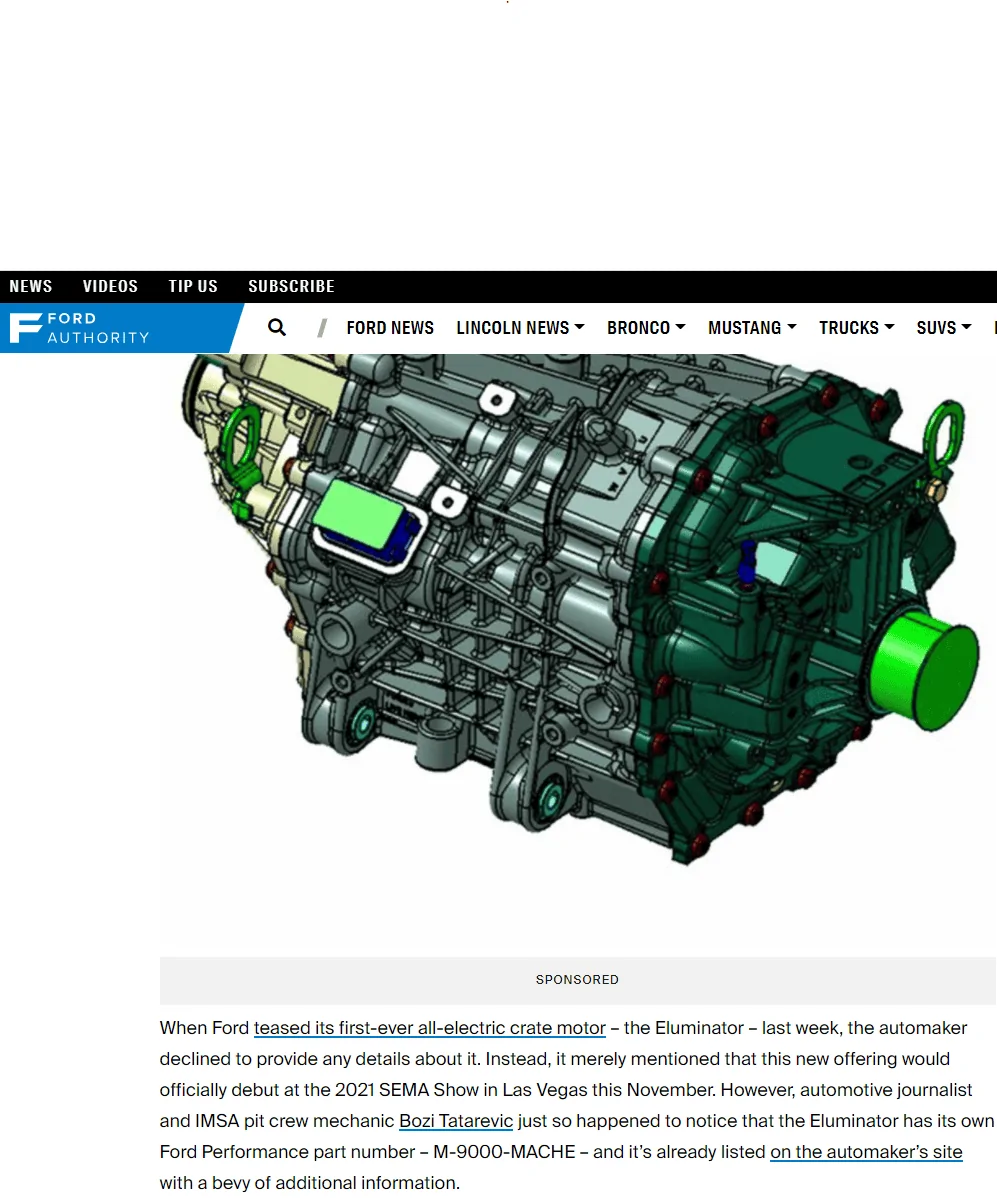The image size is (997, 1198).
Task: Expand the LINCOLN NEWS dropdown
Action: click(x=520, y=328)
